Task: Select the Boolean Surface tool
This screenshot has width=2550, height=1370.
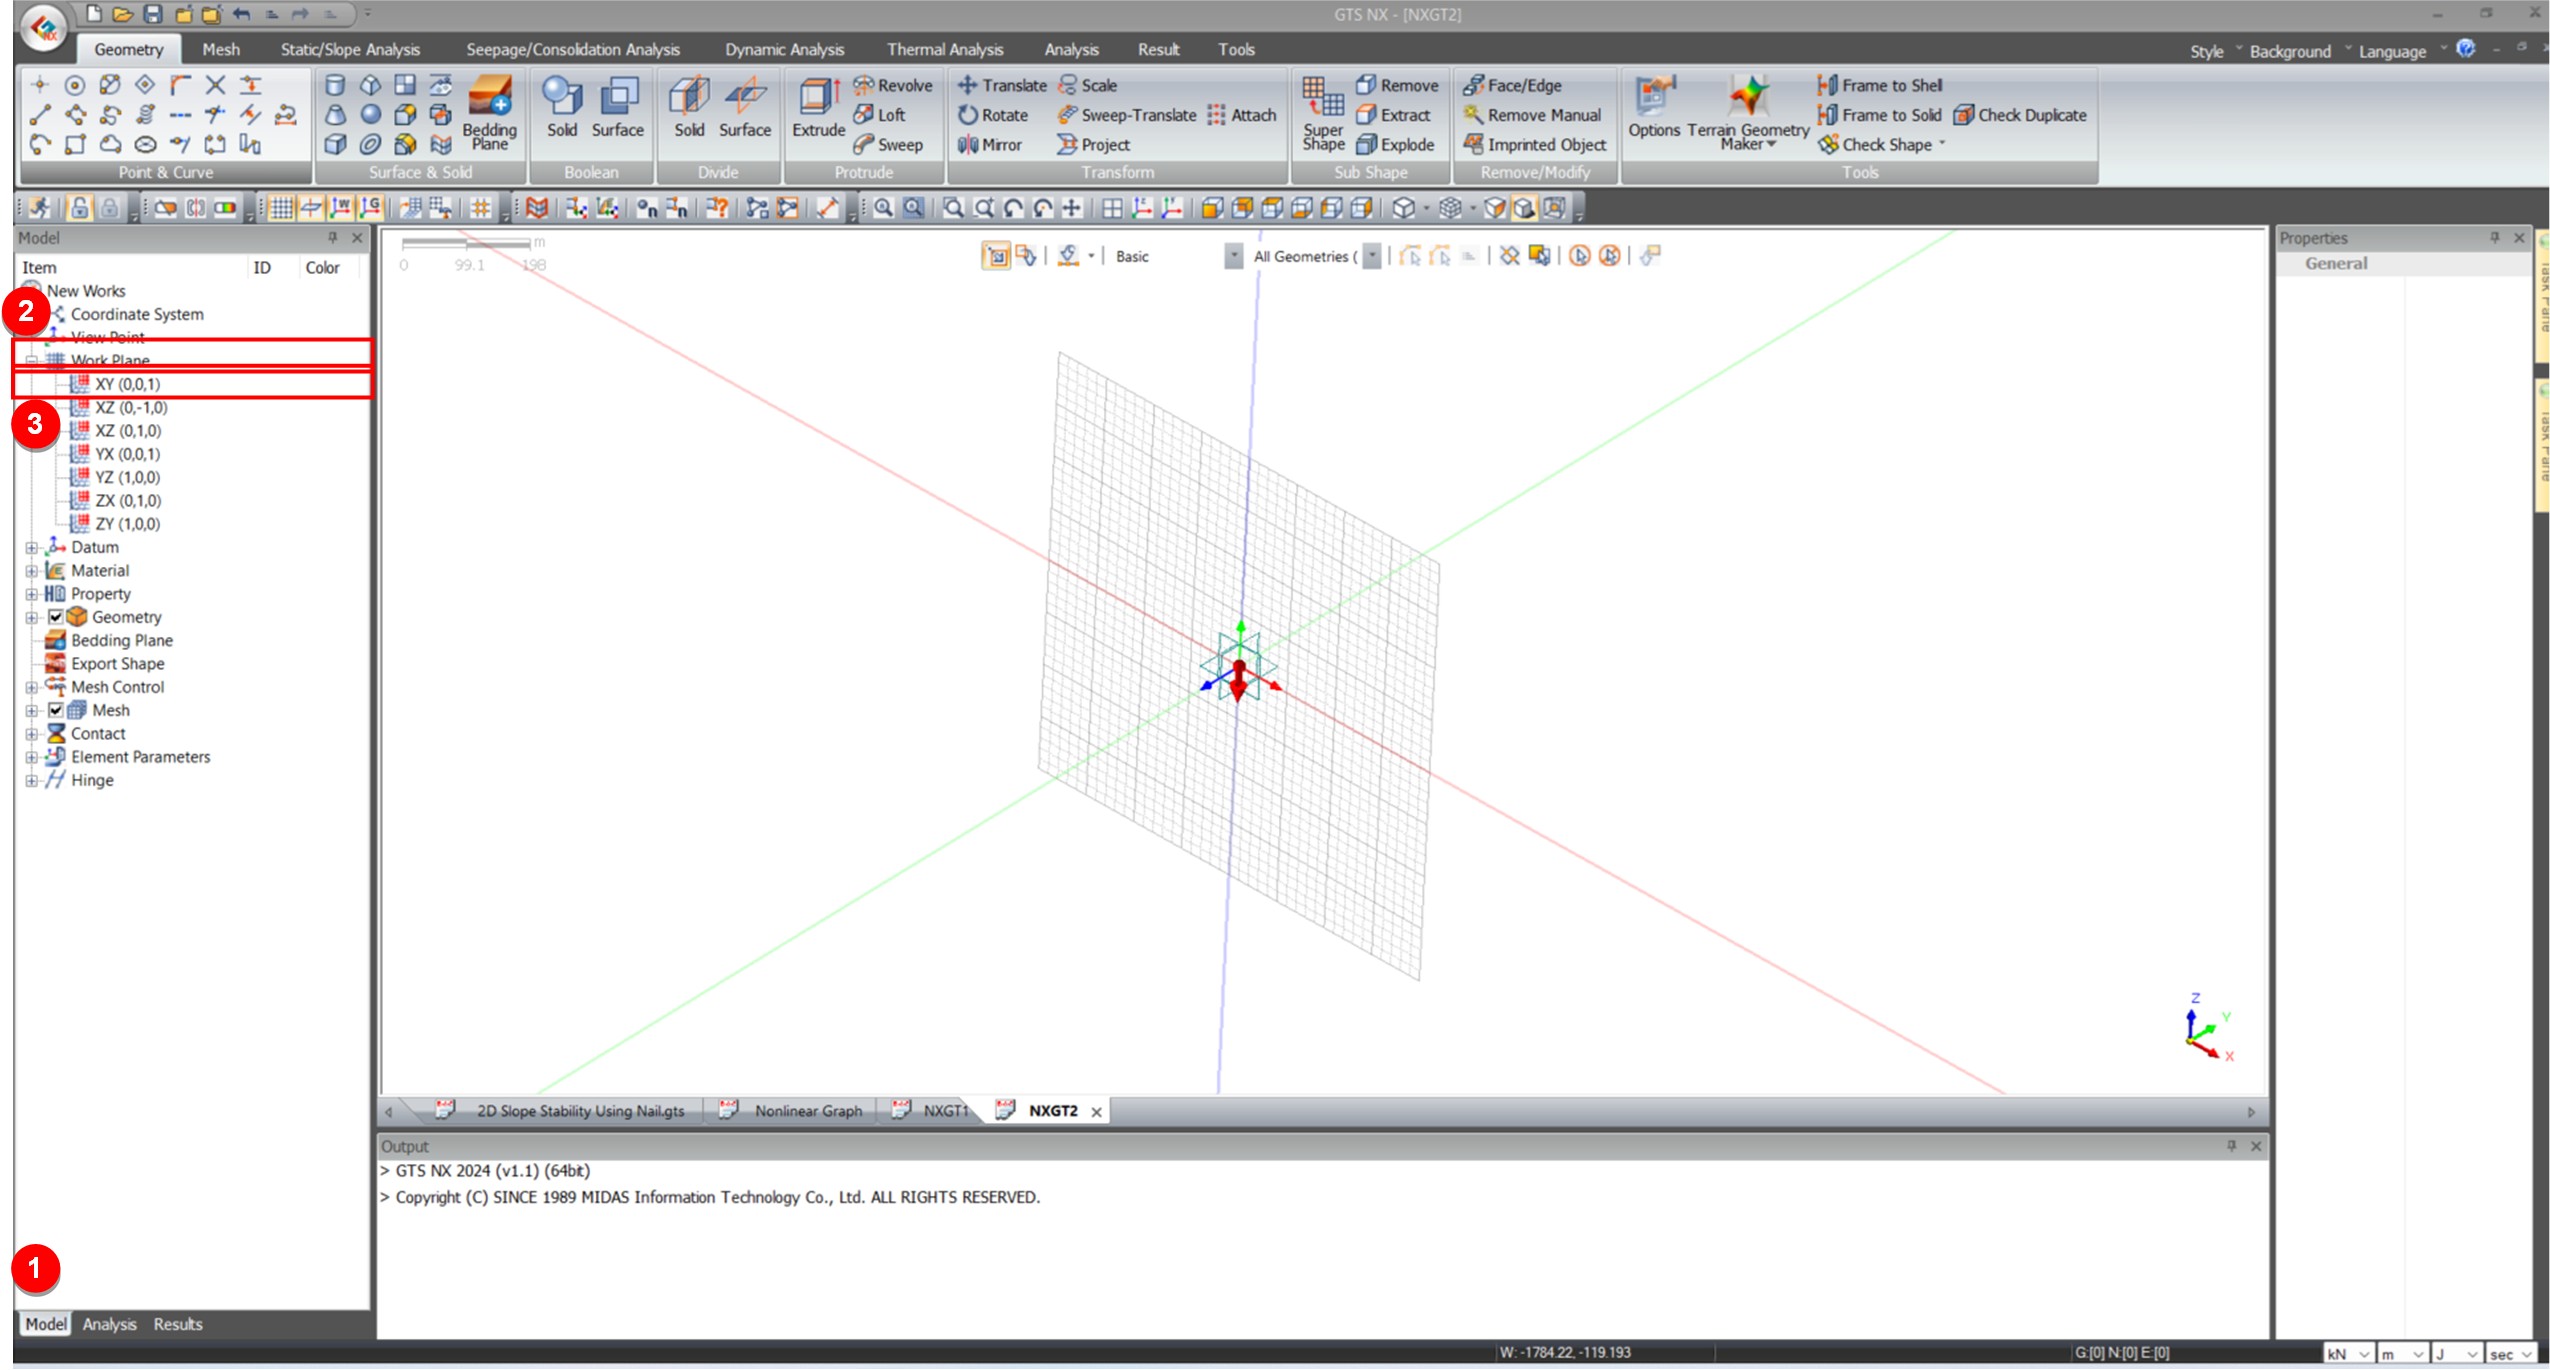Action: [617, 107]
